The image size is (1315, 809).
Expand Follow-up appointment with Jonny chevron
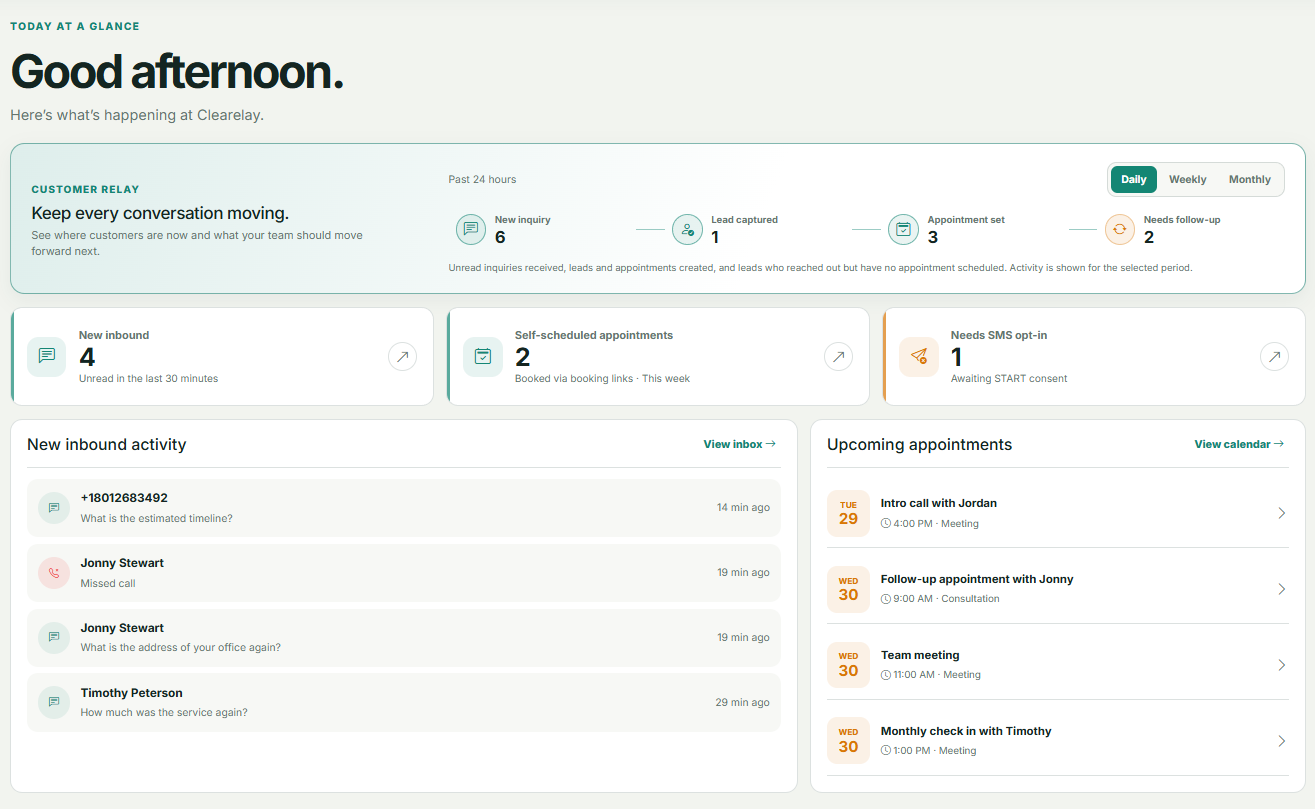(1281, 589)
